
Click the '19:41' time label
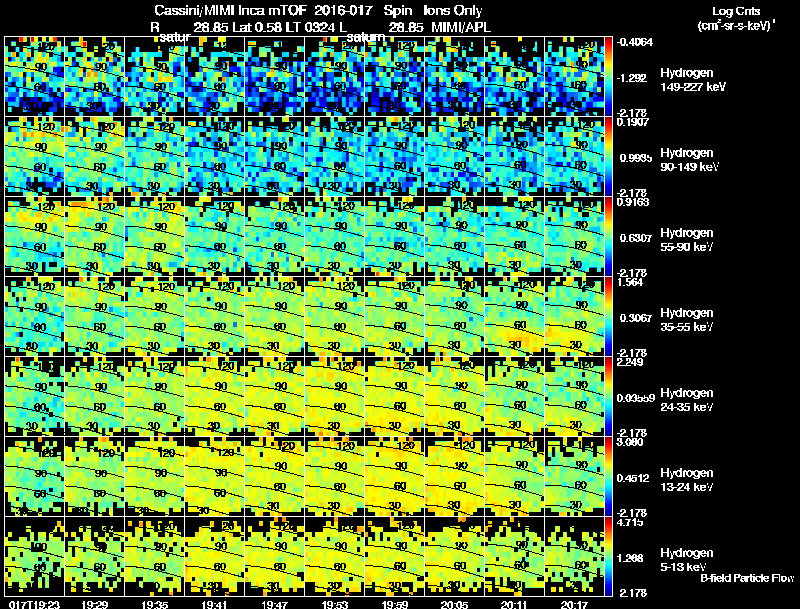click(x=215, y=604)
